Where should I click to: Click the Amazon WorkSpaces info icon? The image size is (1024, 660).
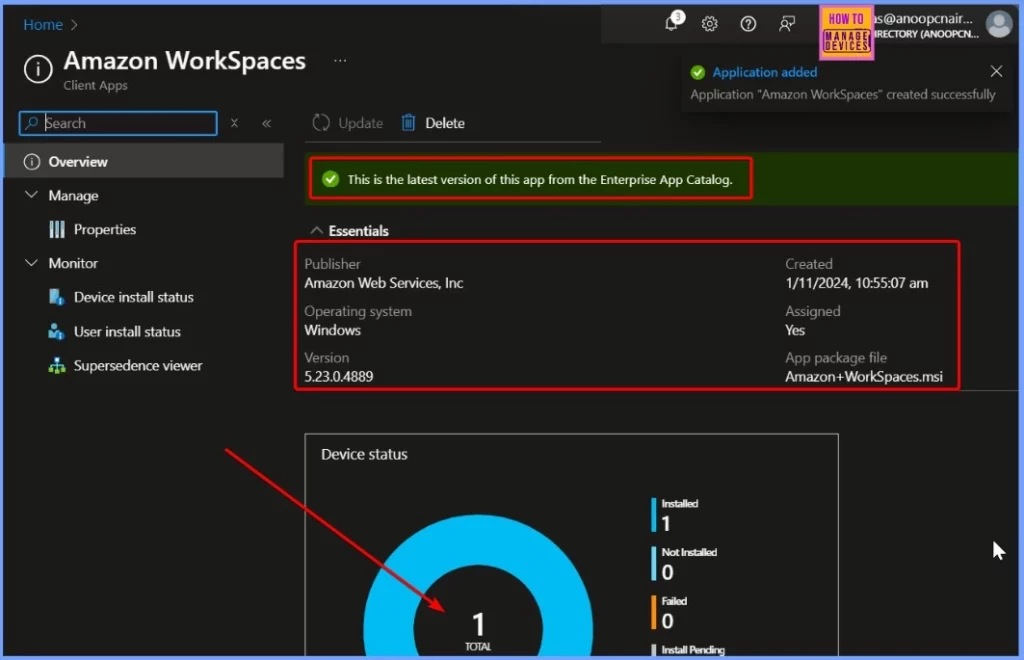[38, 69]
